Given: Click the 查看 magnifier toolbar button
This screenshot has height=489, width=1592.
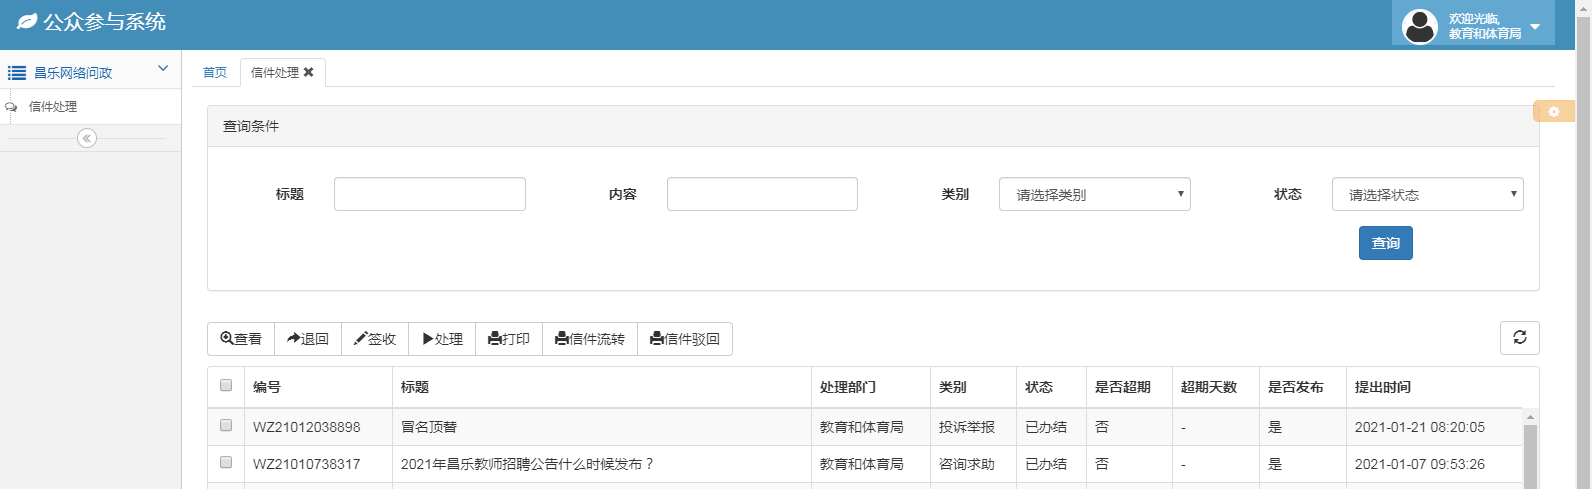Looking at the screenshot, I should pyautogui.click(x=241, y=339).
